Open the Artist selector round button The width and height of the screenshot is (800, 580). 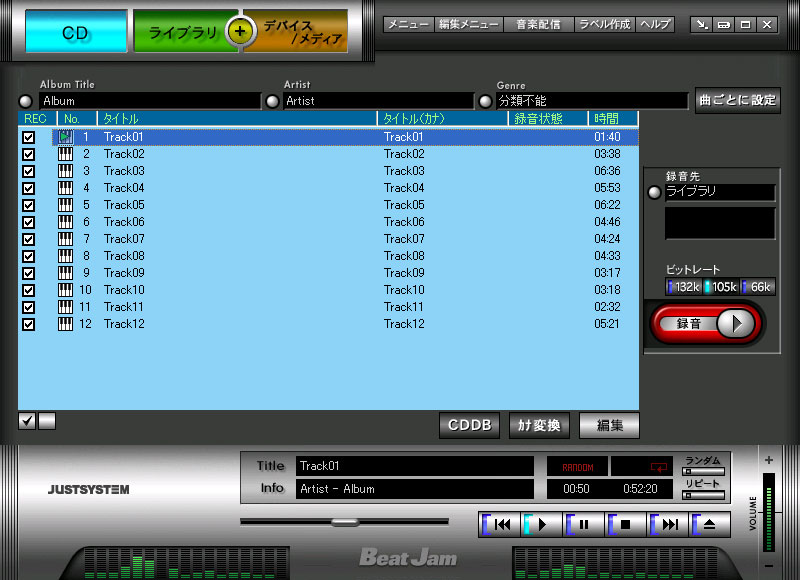(272, 101)
